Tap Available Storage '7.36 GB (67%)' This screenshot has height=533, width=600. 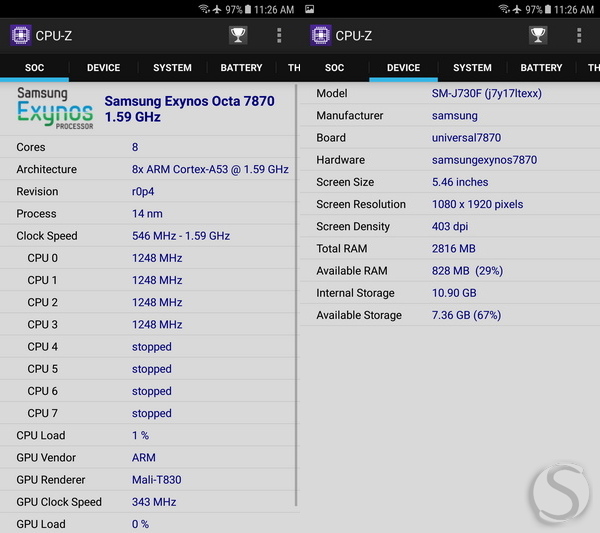[466, 315]
